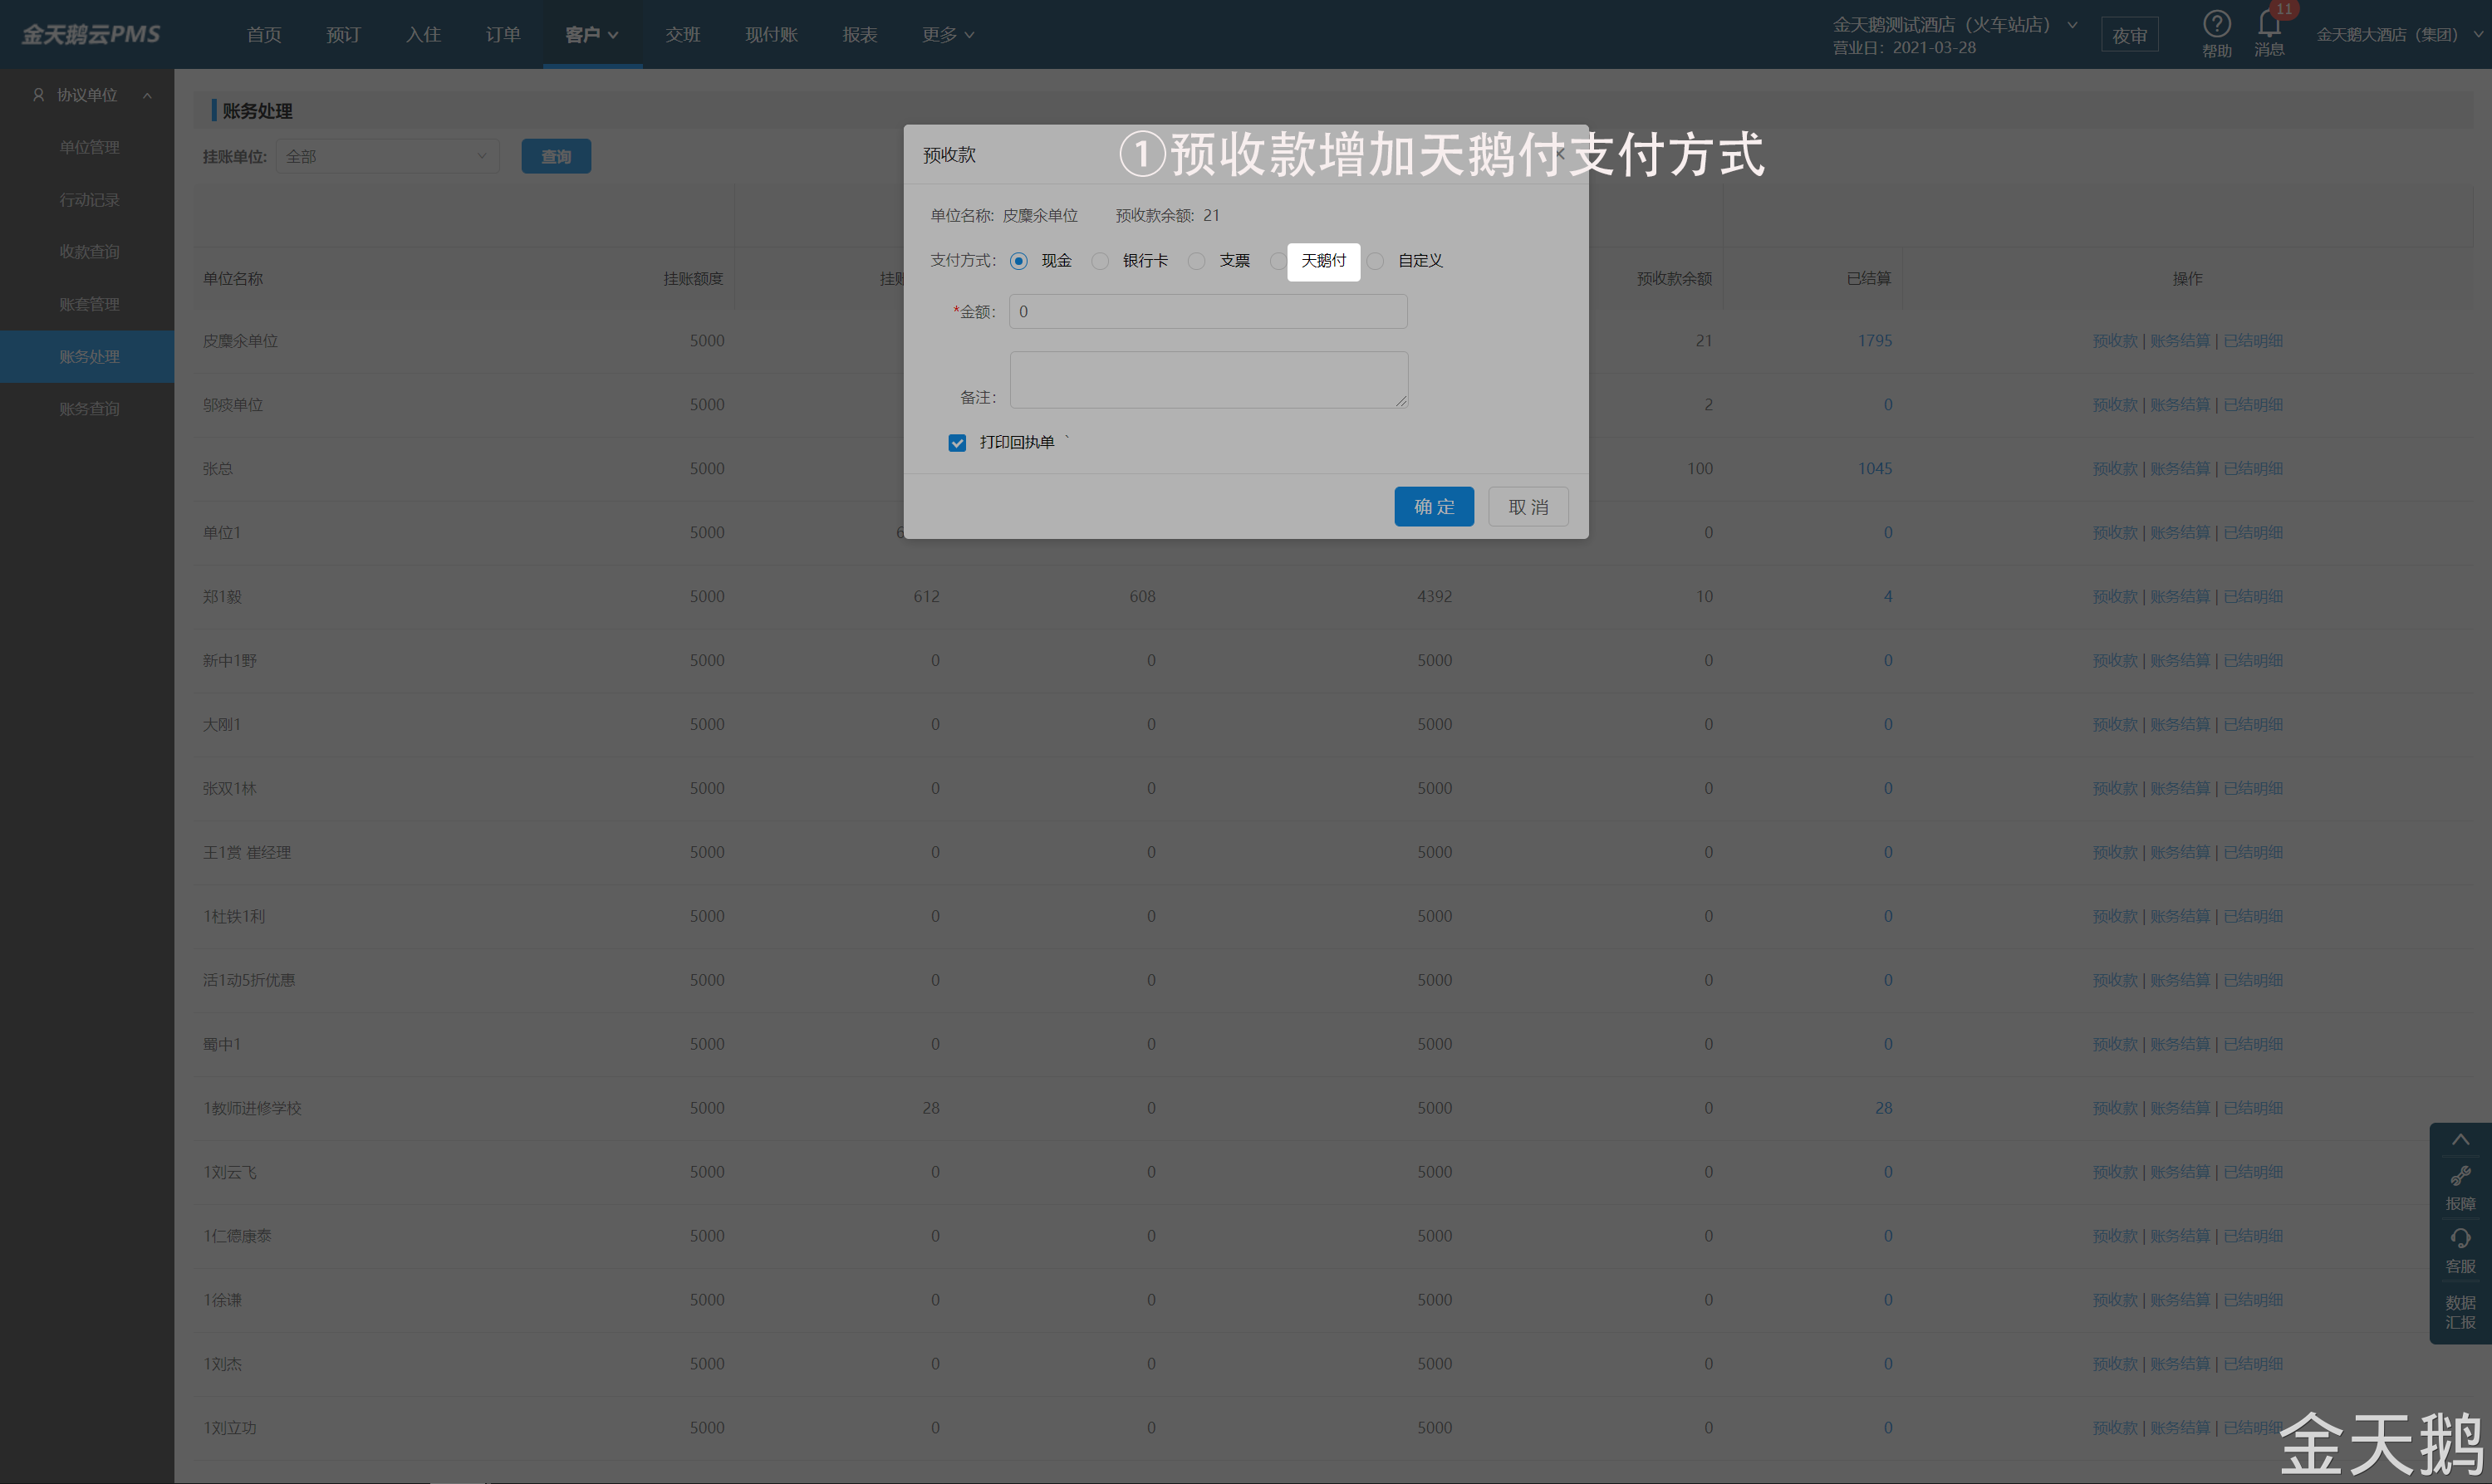This screenshot has width=2492, height=1484.
Task: Click the 单位名称 column header
Action: click(x=233, y=279)
